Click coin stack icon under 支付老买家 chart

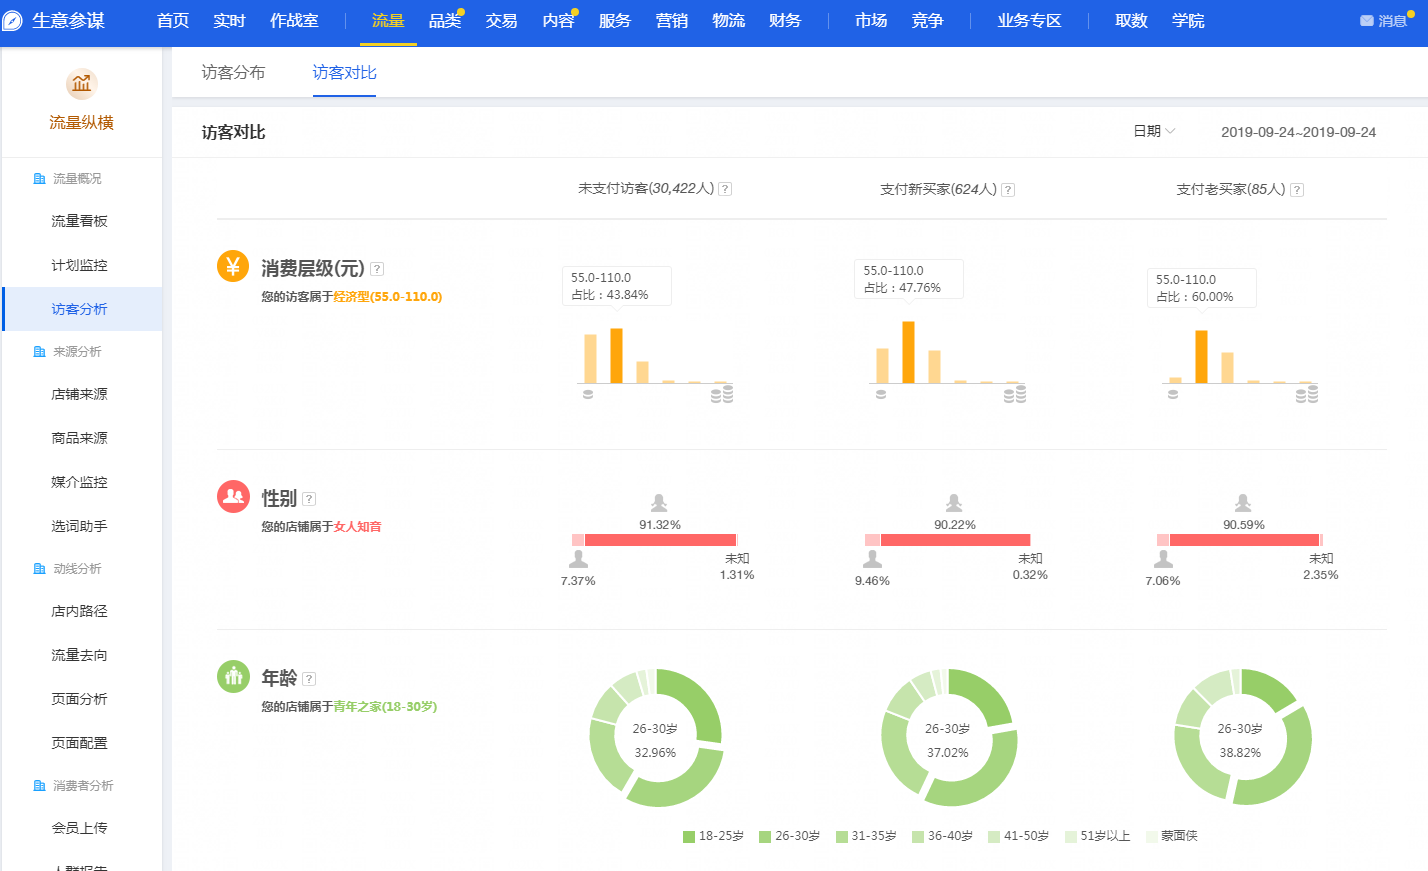click(1307, 395)
